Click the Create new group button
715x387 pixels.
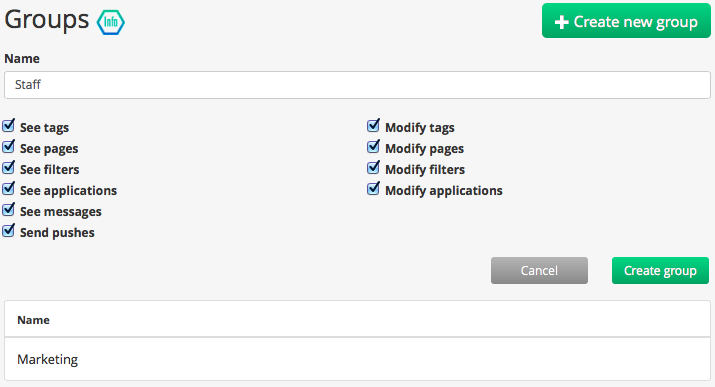pos(626,21)
